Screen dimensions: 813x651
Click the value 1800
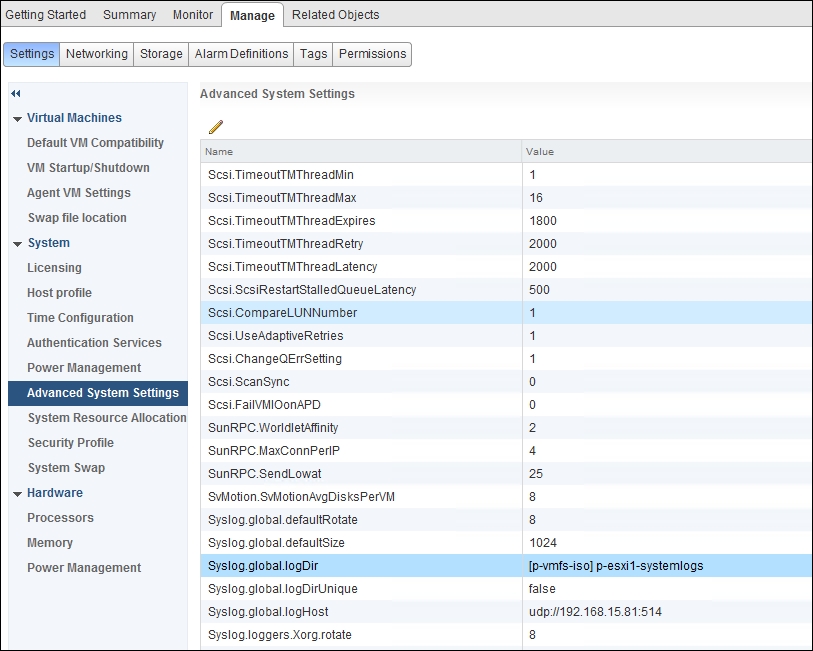point(543,221)
